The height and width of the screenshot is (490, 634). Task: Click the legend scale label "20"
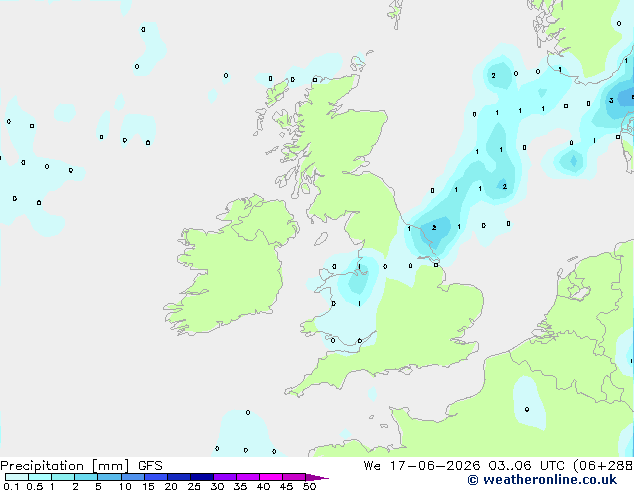click(171, 486)
